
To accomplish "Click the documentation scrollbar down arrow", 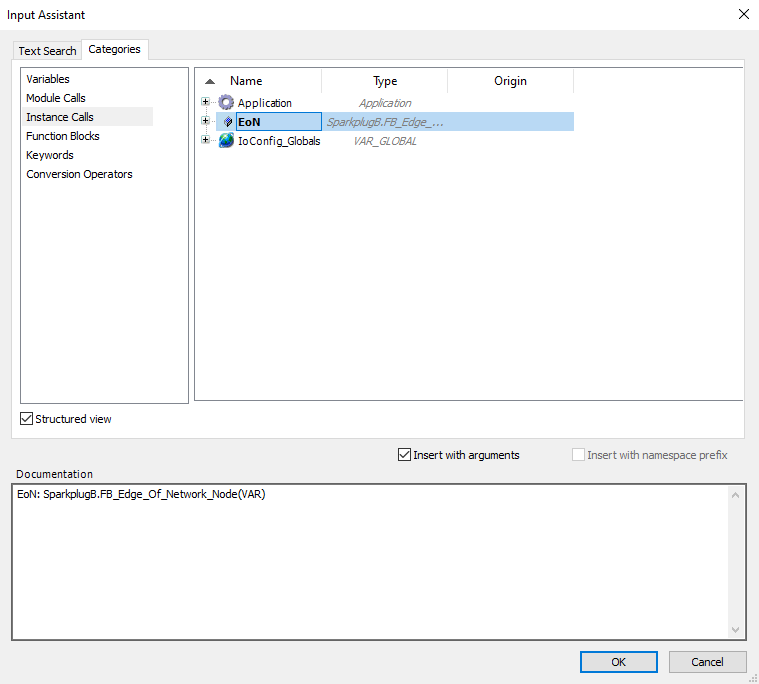I will [x=736, y=630].
